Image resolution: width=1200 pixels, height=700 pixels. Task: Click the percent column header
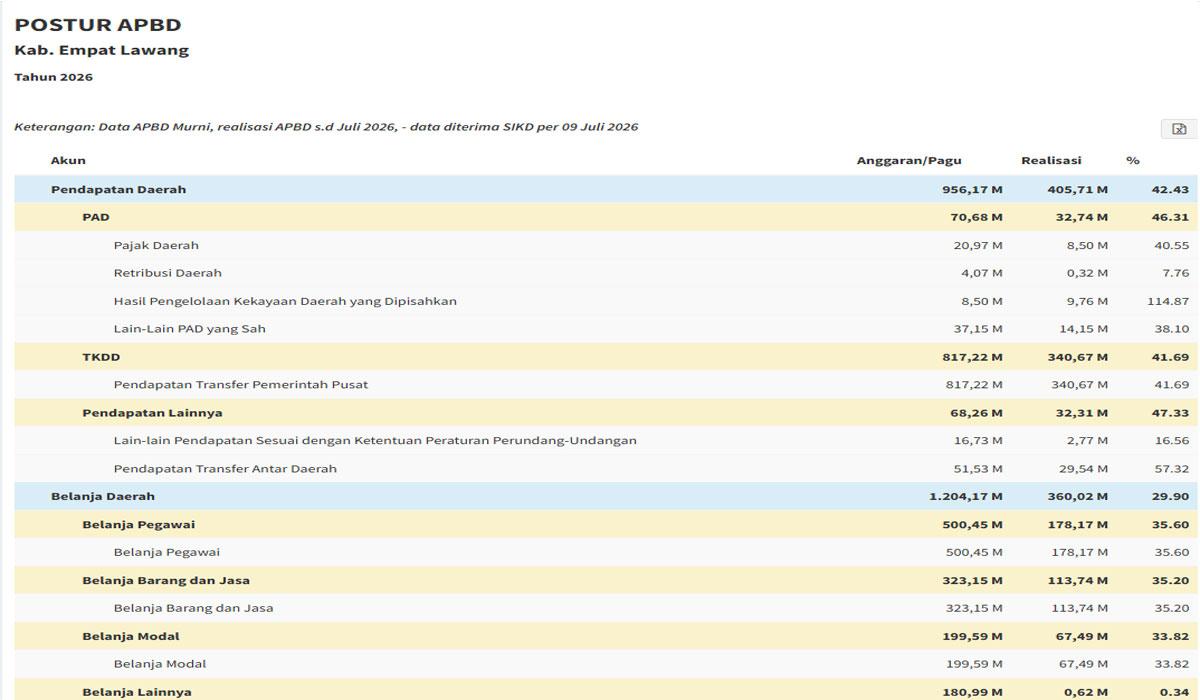[x=1133, y=160]
